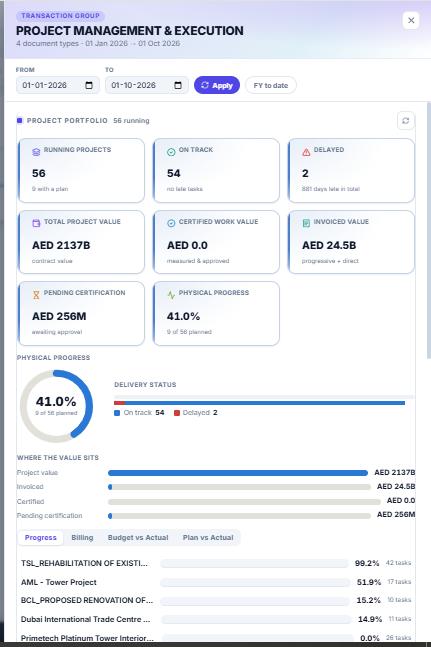
Task: Click the 56 running label
Action: (x=131, y=121)
